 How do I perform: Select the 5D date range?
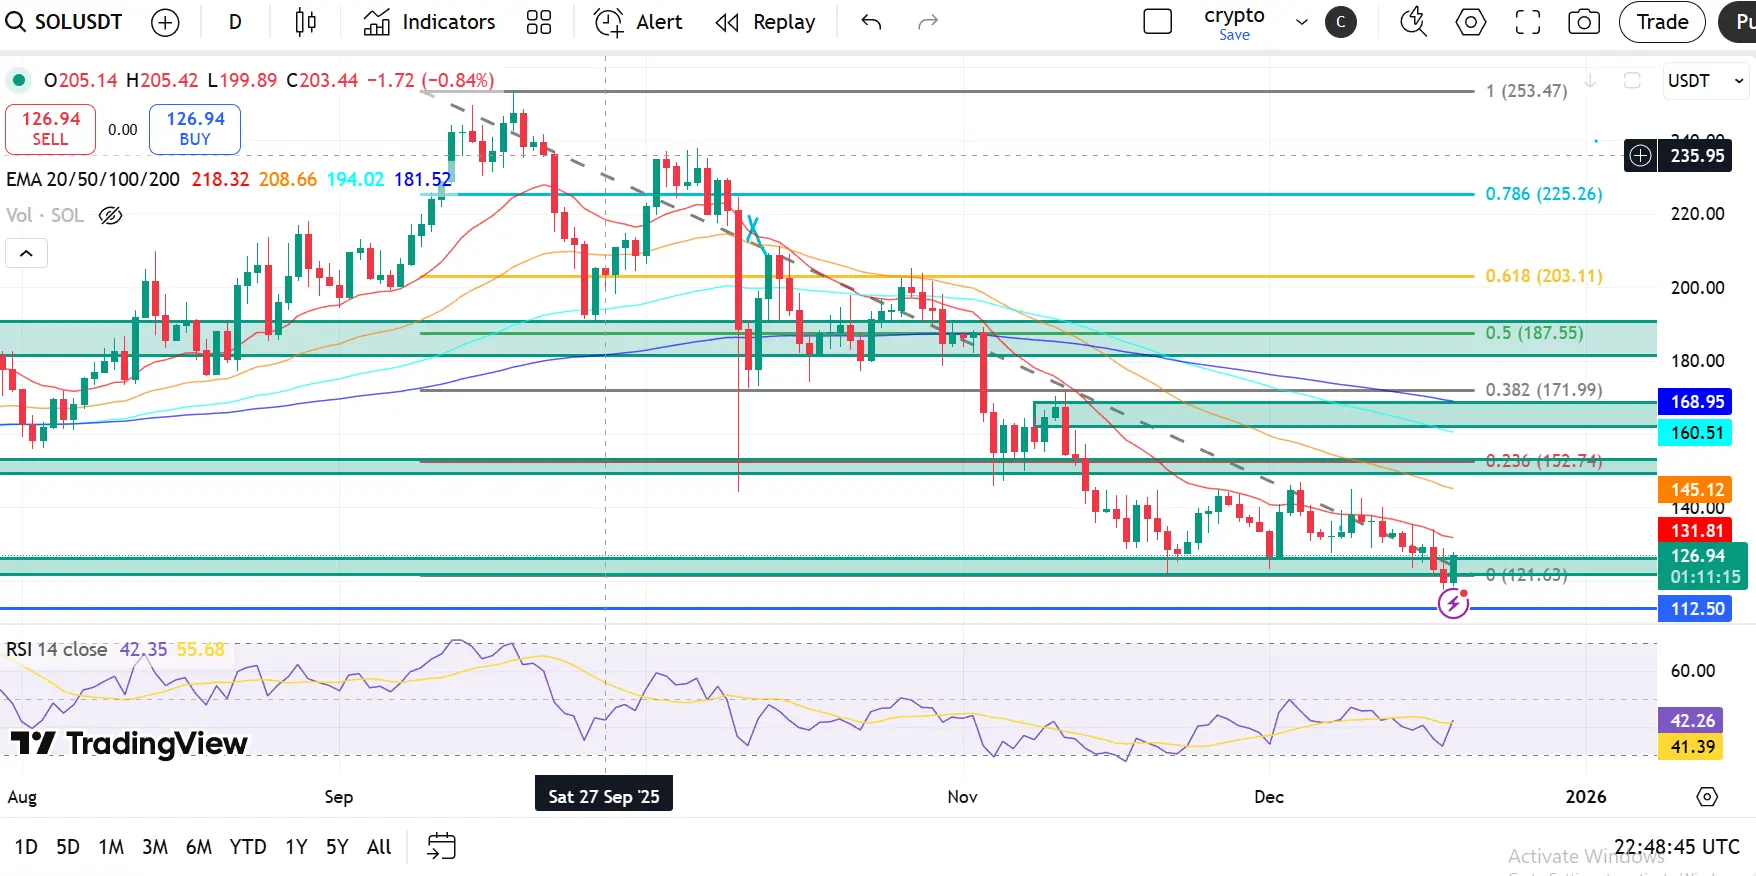tap(68, 847)
